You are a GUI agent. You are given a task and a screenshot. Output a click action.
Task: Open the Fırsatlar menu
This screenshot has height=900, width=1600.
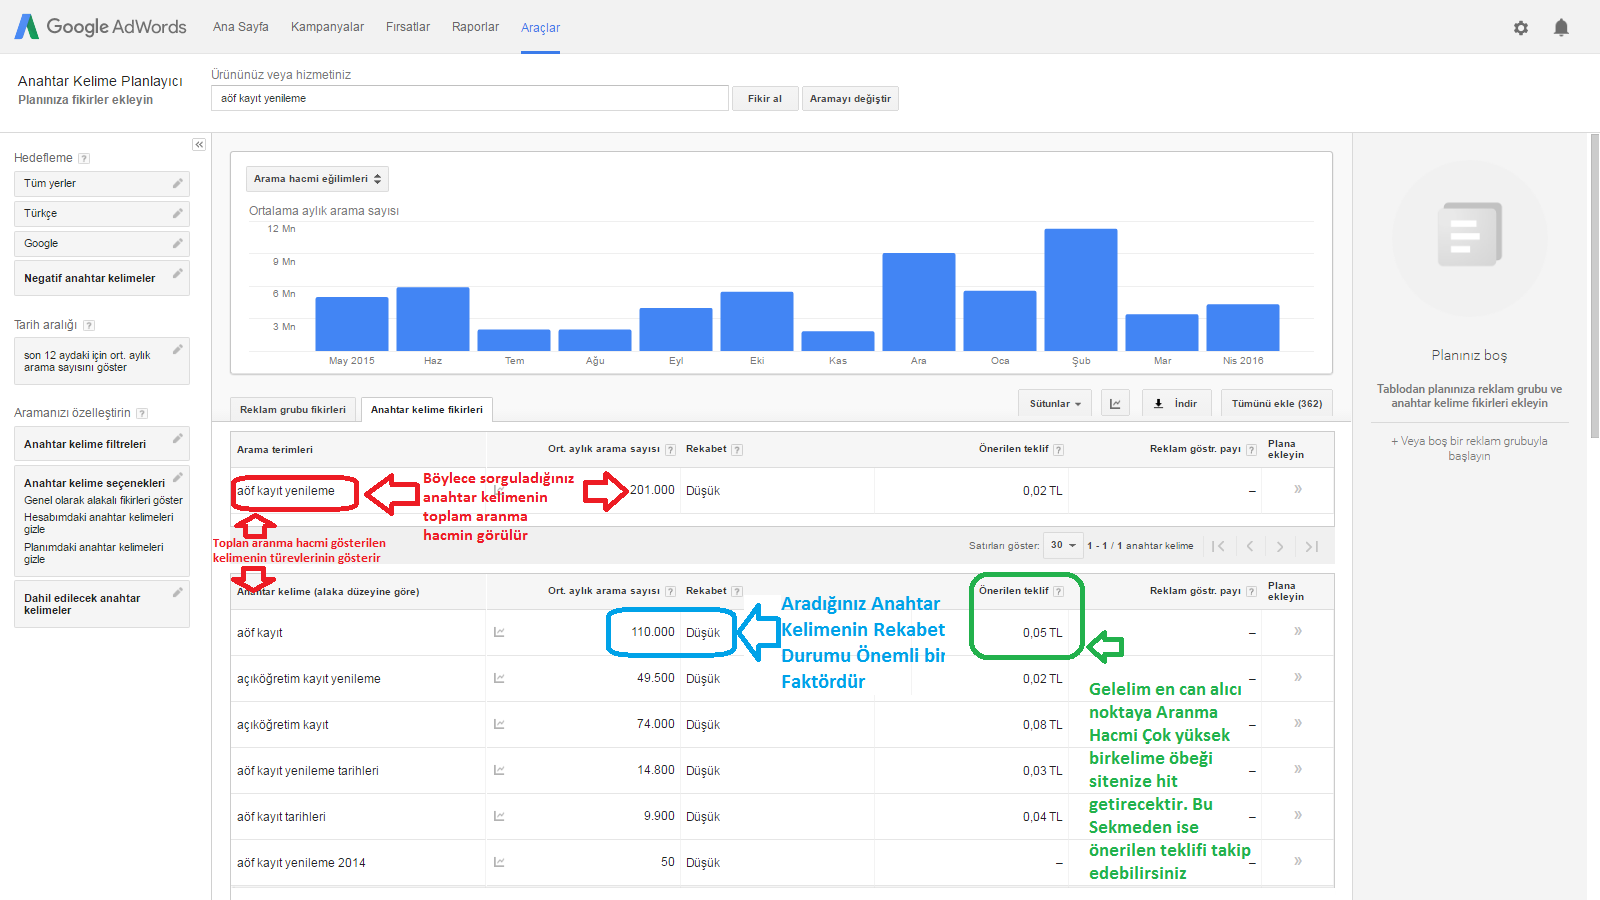click(x=408, y=27)
